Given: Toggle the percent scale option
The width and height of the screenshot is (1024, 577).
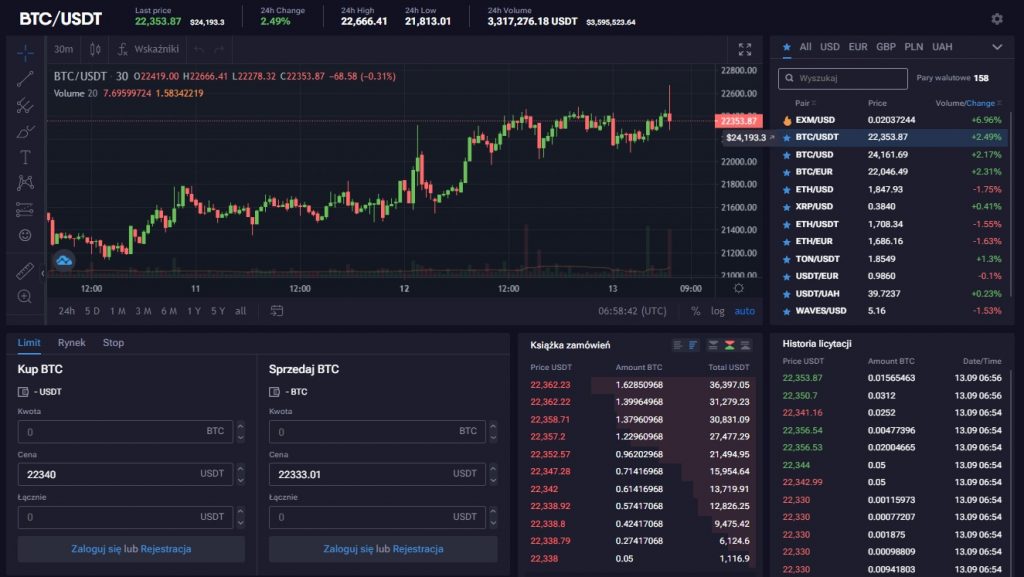Looking at the screenshot, I should click(x=696, y=311).
